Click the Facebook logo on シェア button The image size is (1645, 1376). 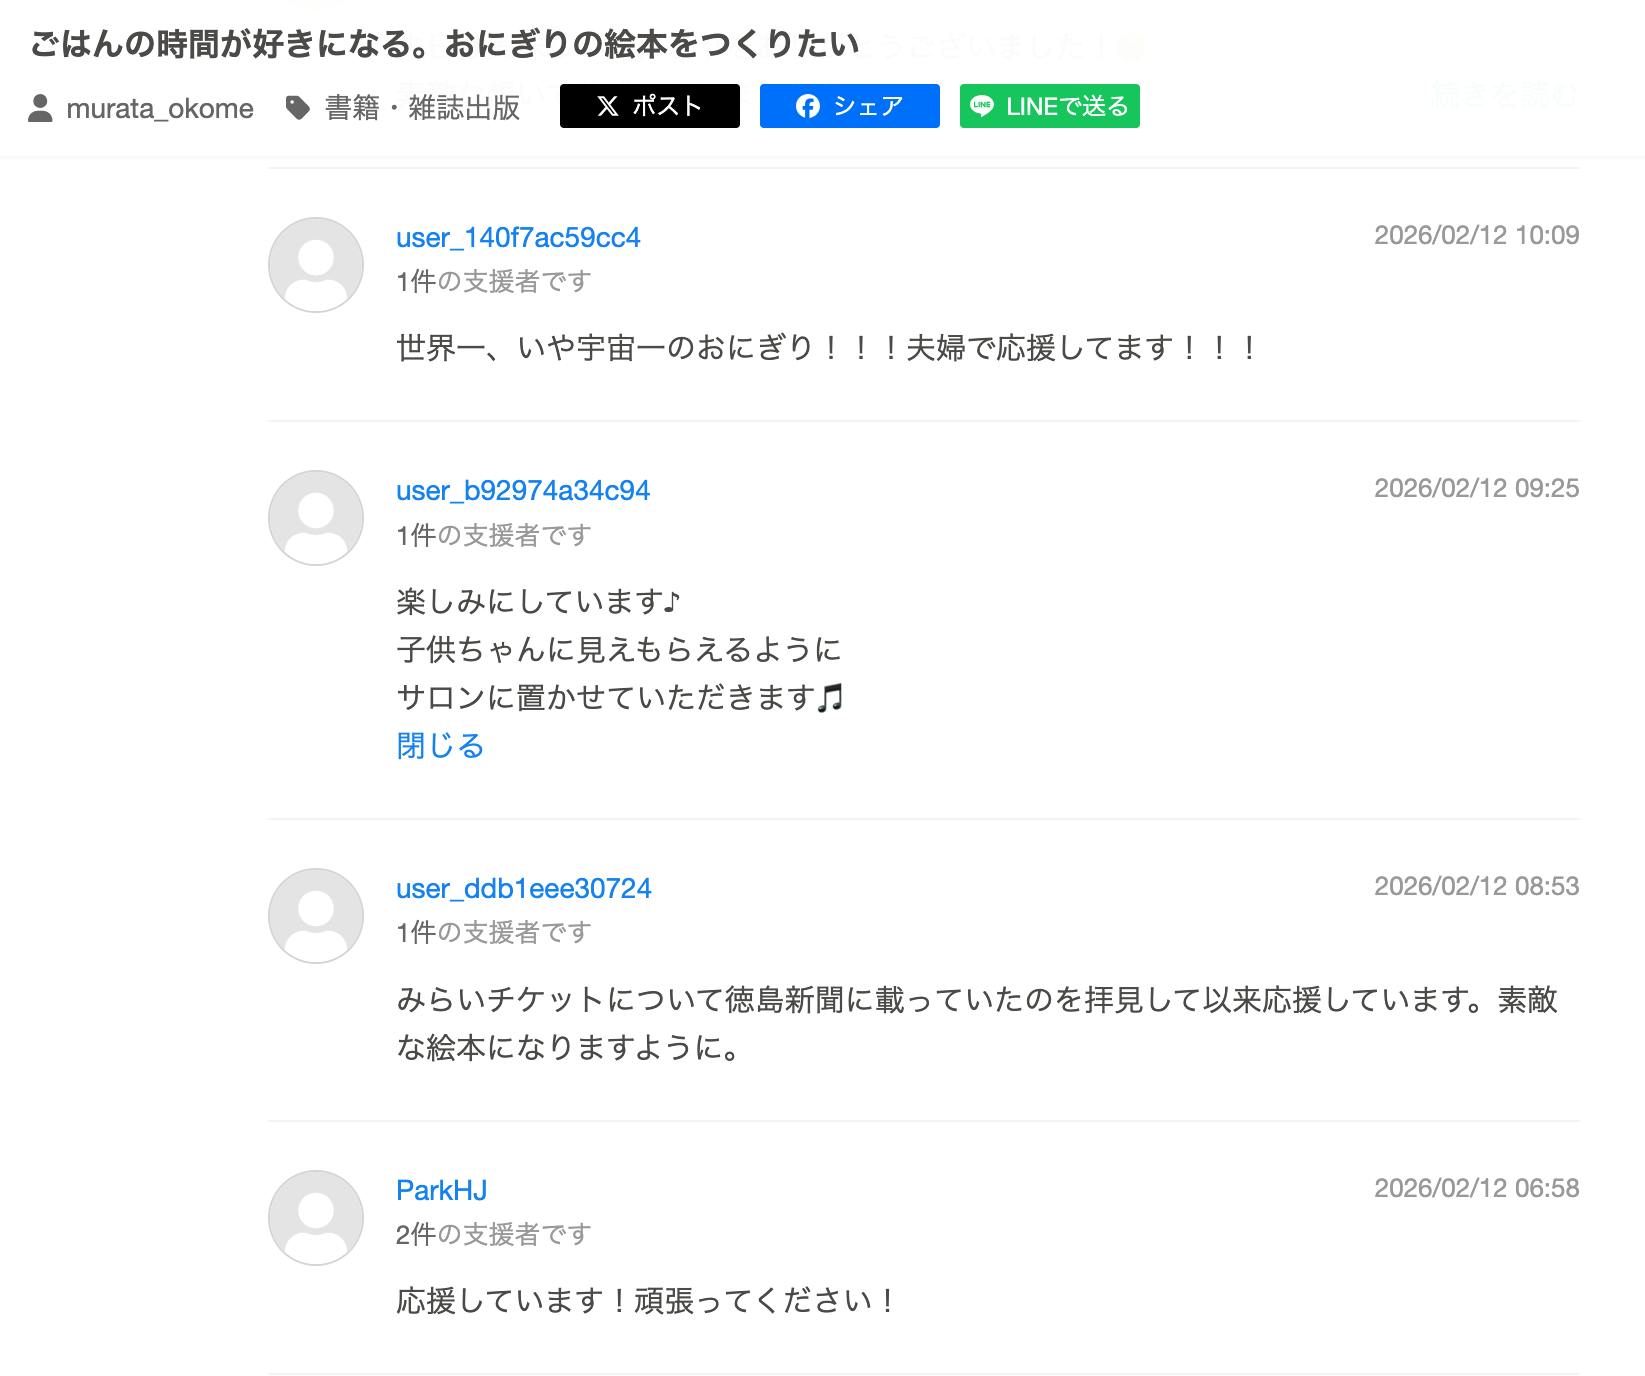tap(808, 106)
